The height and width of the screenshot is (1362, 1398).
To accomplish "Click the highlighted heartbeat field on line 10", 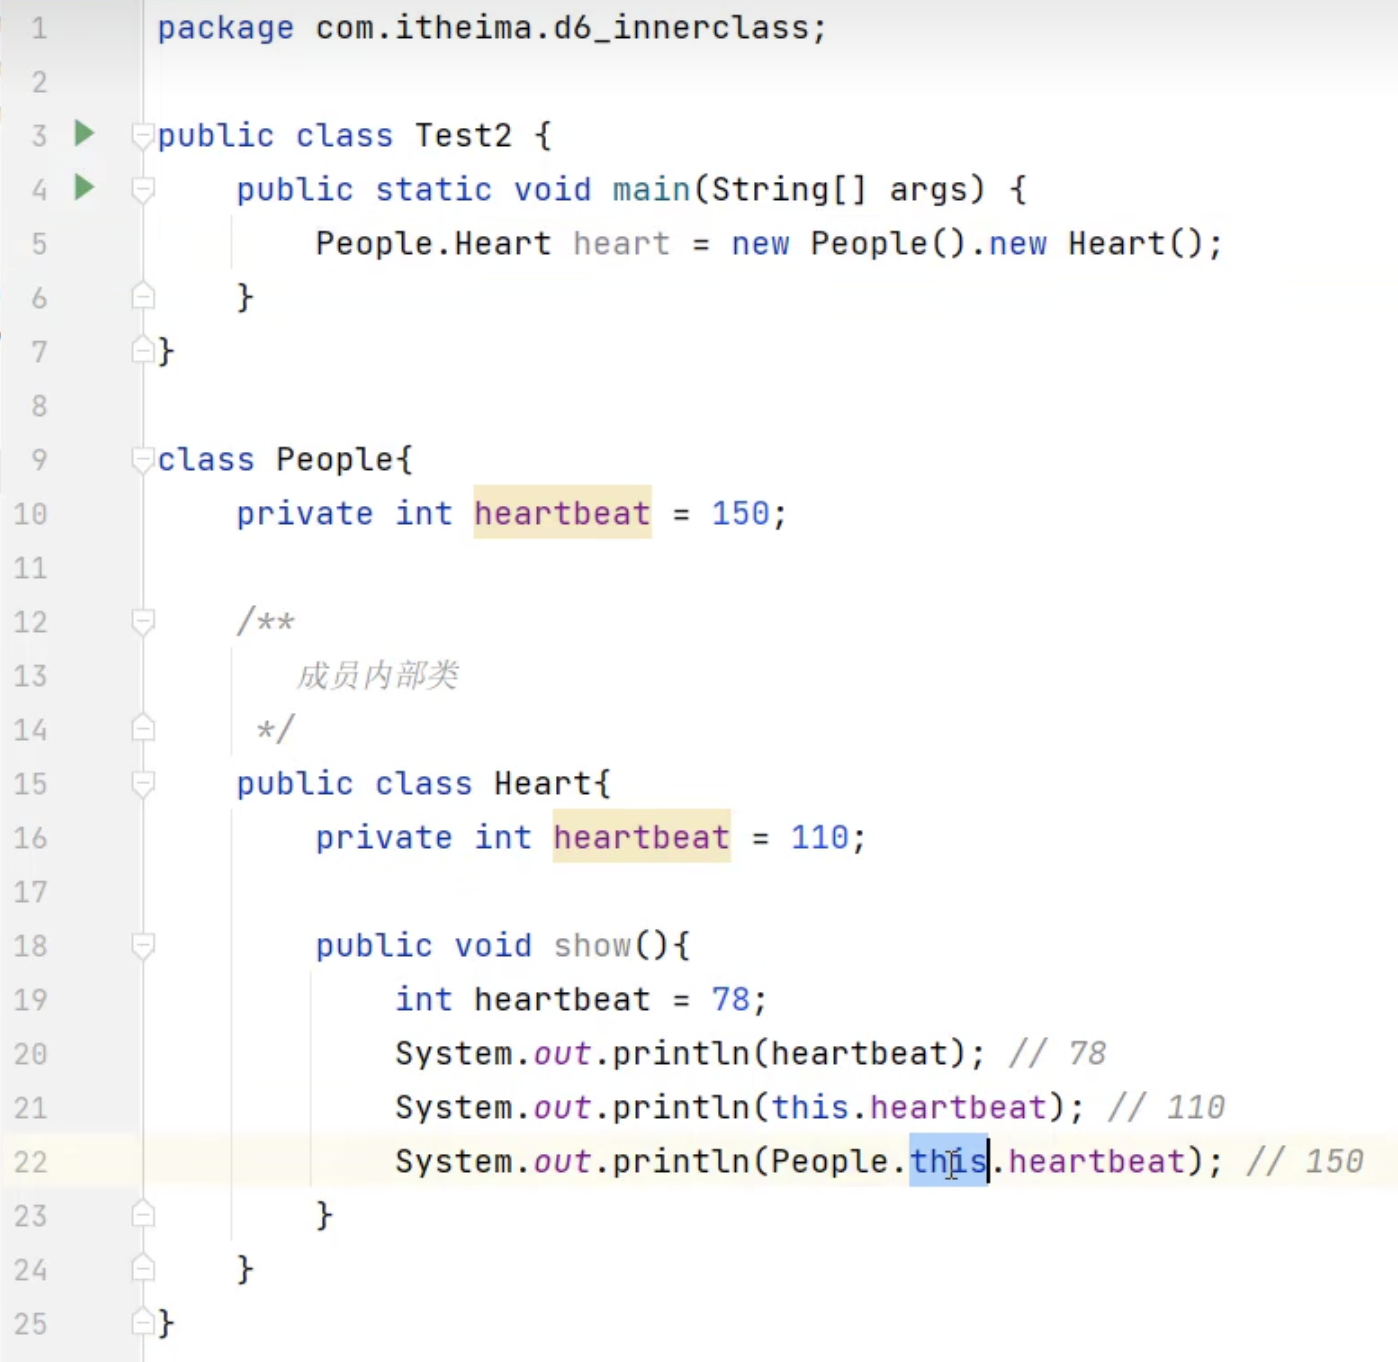I will pyautogui.click(x=562, y=513).
